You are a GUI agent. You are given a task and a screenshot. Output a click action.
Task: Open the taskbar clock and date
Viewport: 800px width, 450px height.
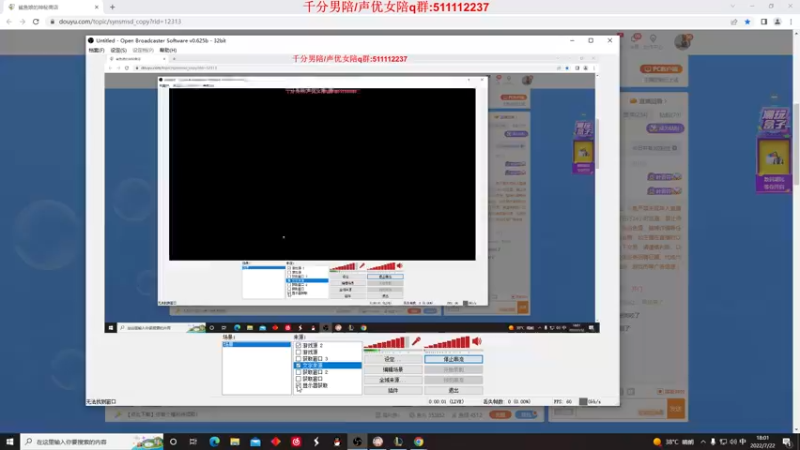pos(763,441)
